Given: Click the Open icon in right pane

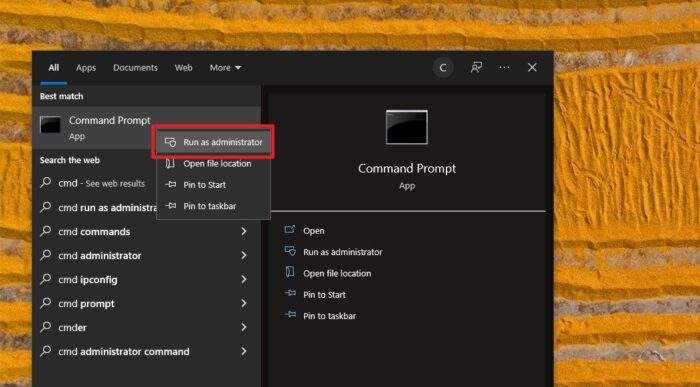Looking at the screenshot, I should coord(290,229).
